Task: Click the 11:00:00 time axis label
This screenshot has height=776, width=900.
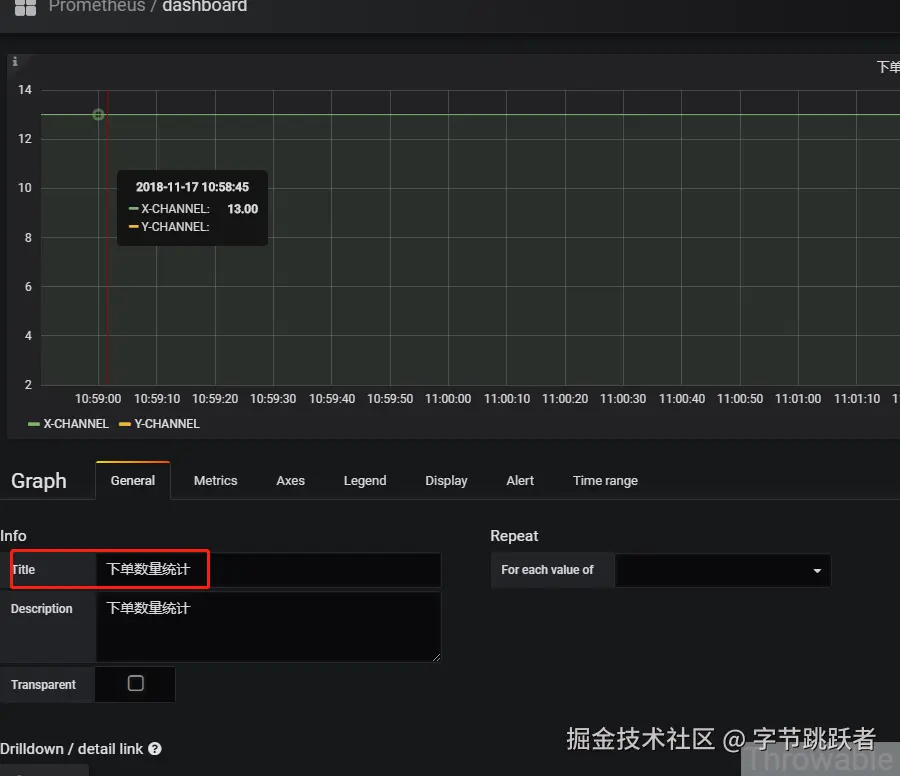Action: (448, 398)
